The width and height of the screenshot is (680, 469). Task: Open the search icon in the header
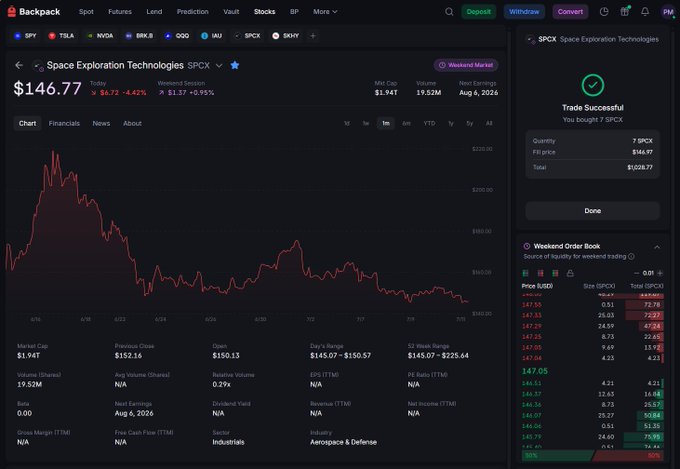point(449,12)
